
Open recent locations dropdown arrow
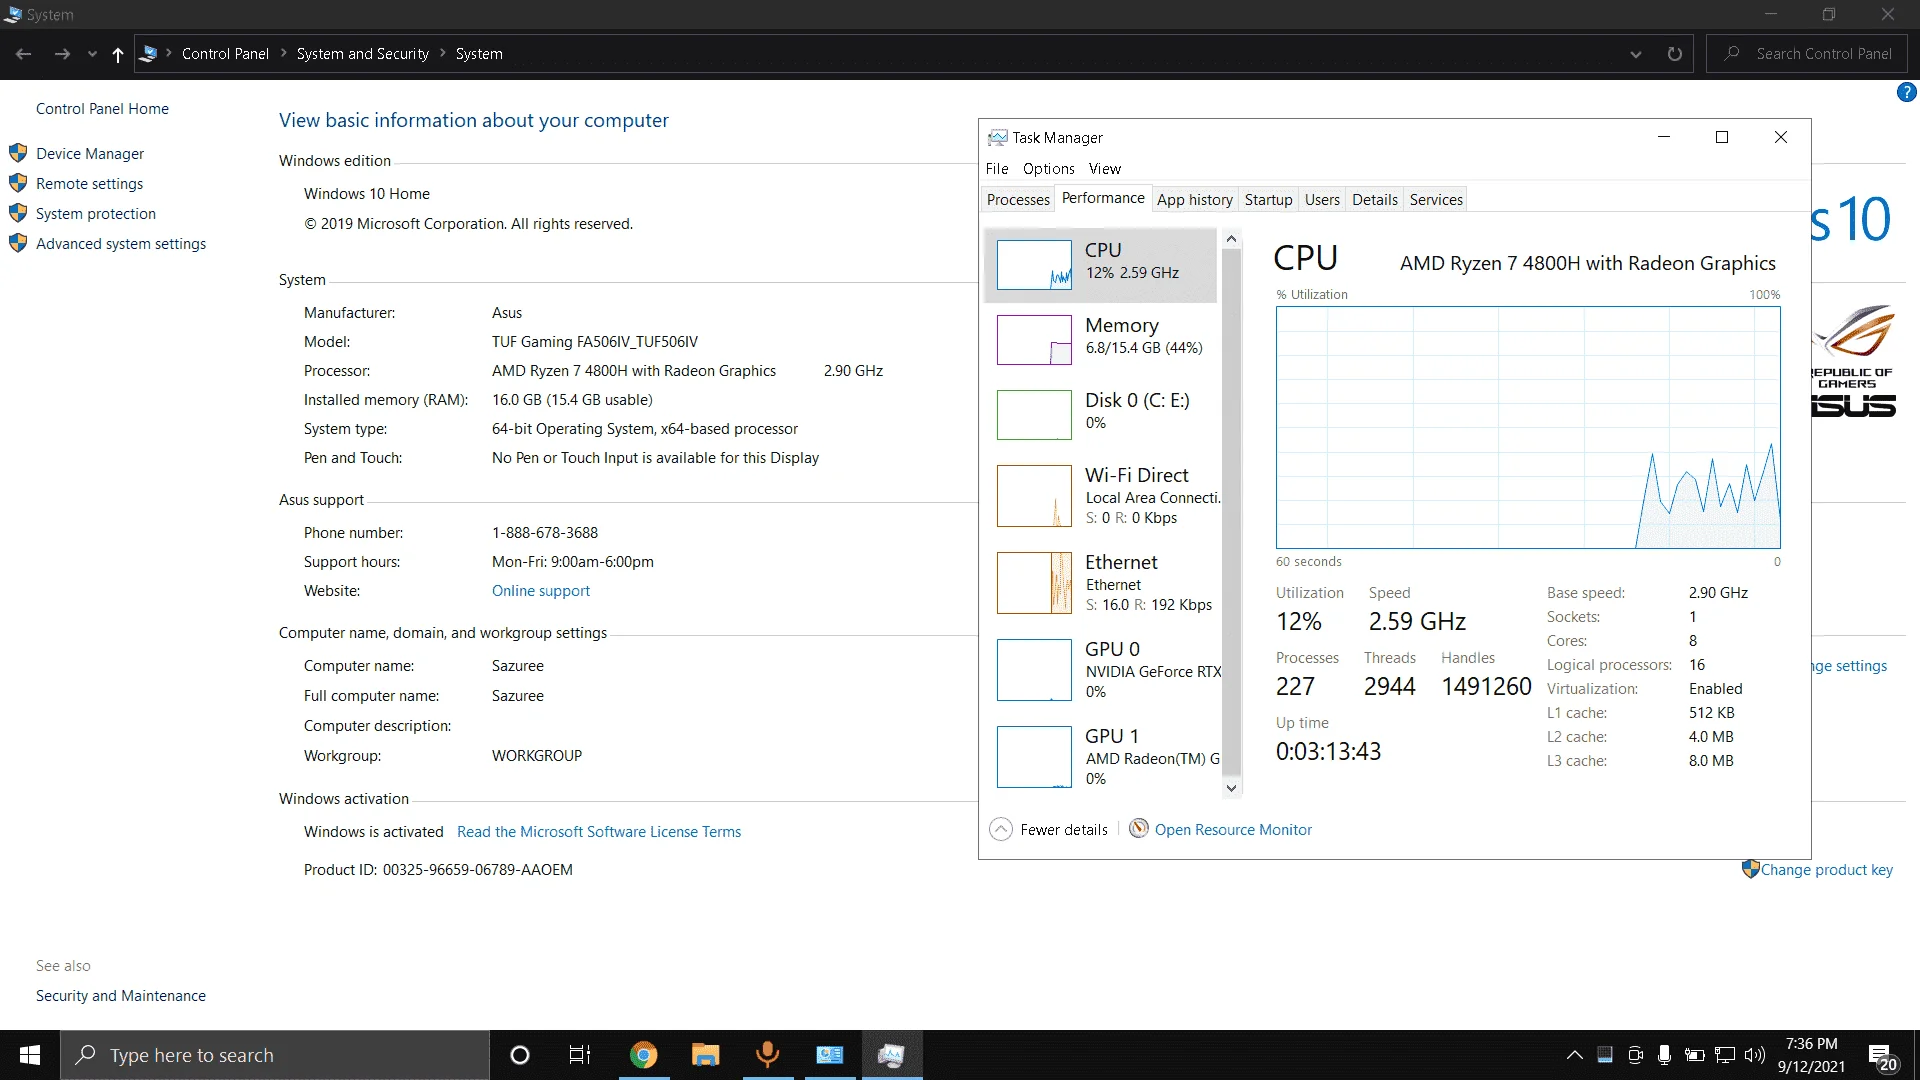coord(92,54)
